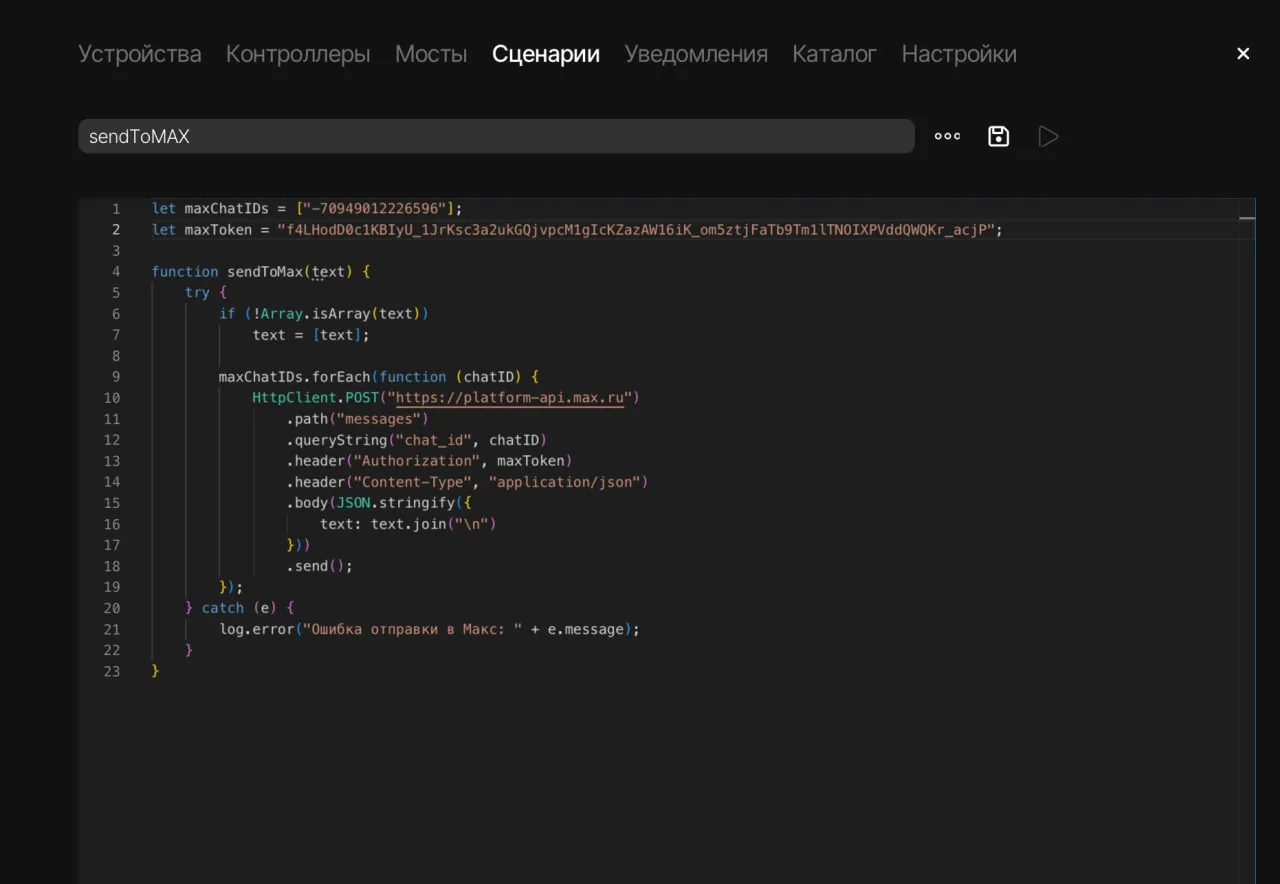This screenshot has height=884, width=1280.
Task: Open the Контроллеры tab
Action: click(298, 54)
